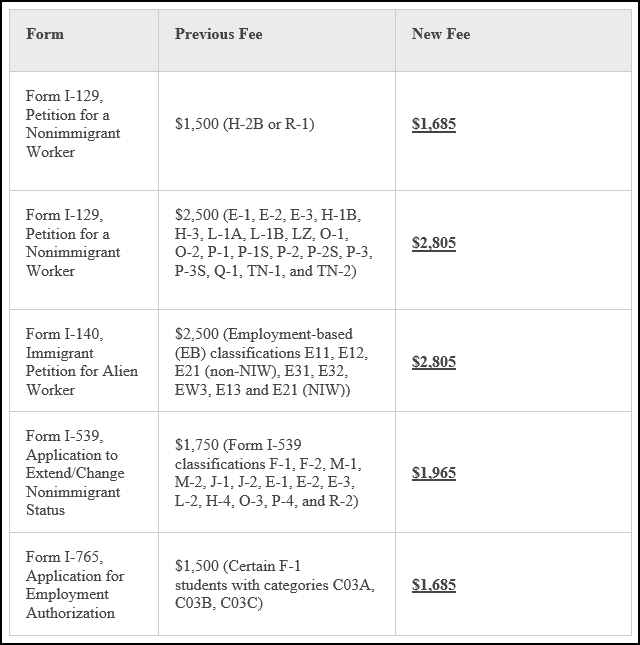
Task: Select the 'Previous Fee' column header
Action: pyautogui.click(x=218, y=34)
